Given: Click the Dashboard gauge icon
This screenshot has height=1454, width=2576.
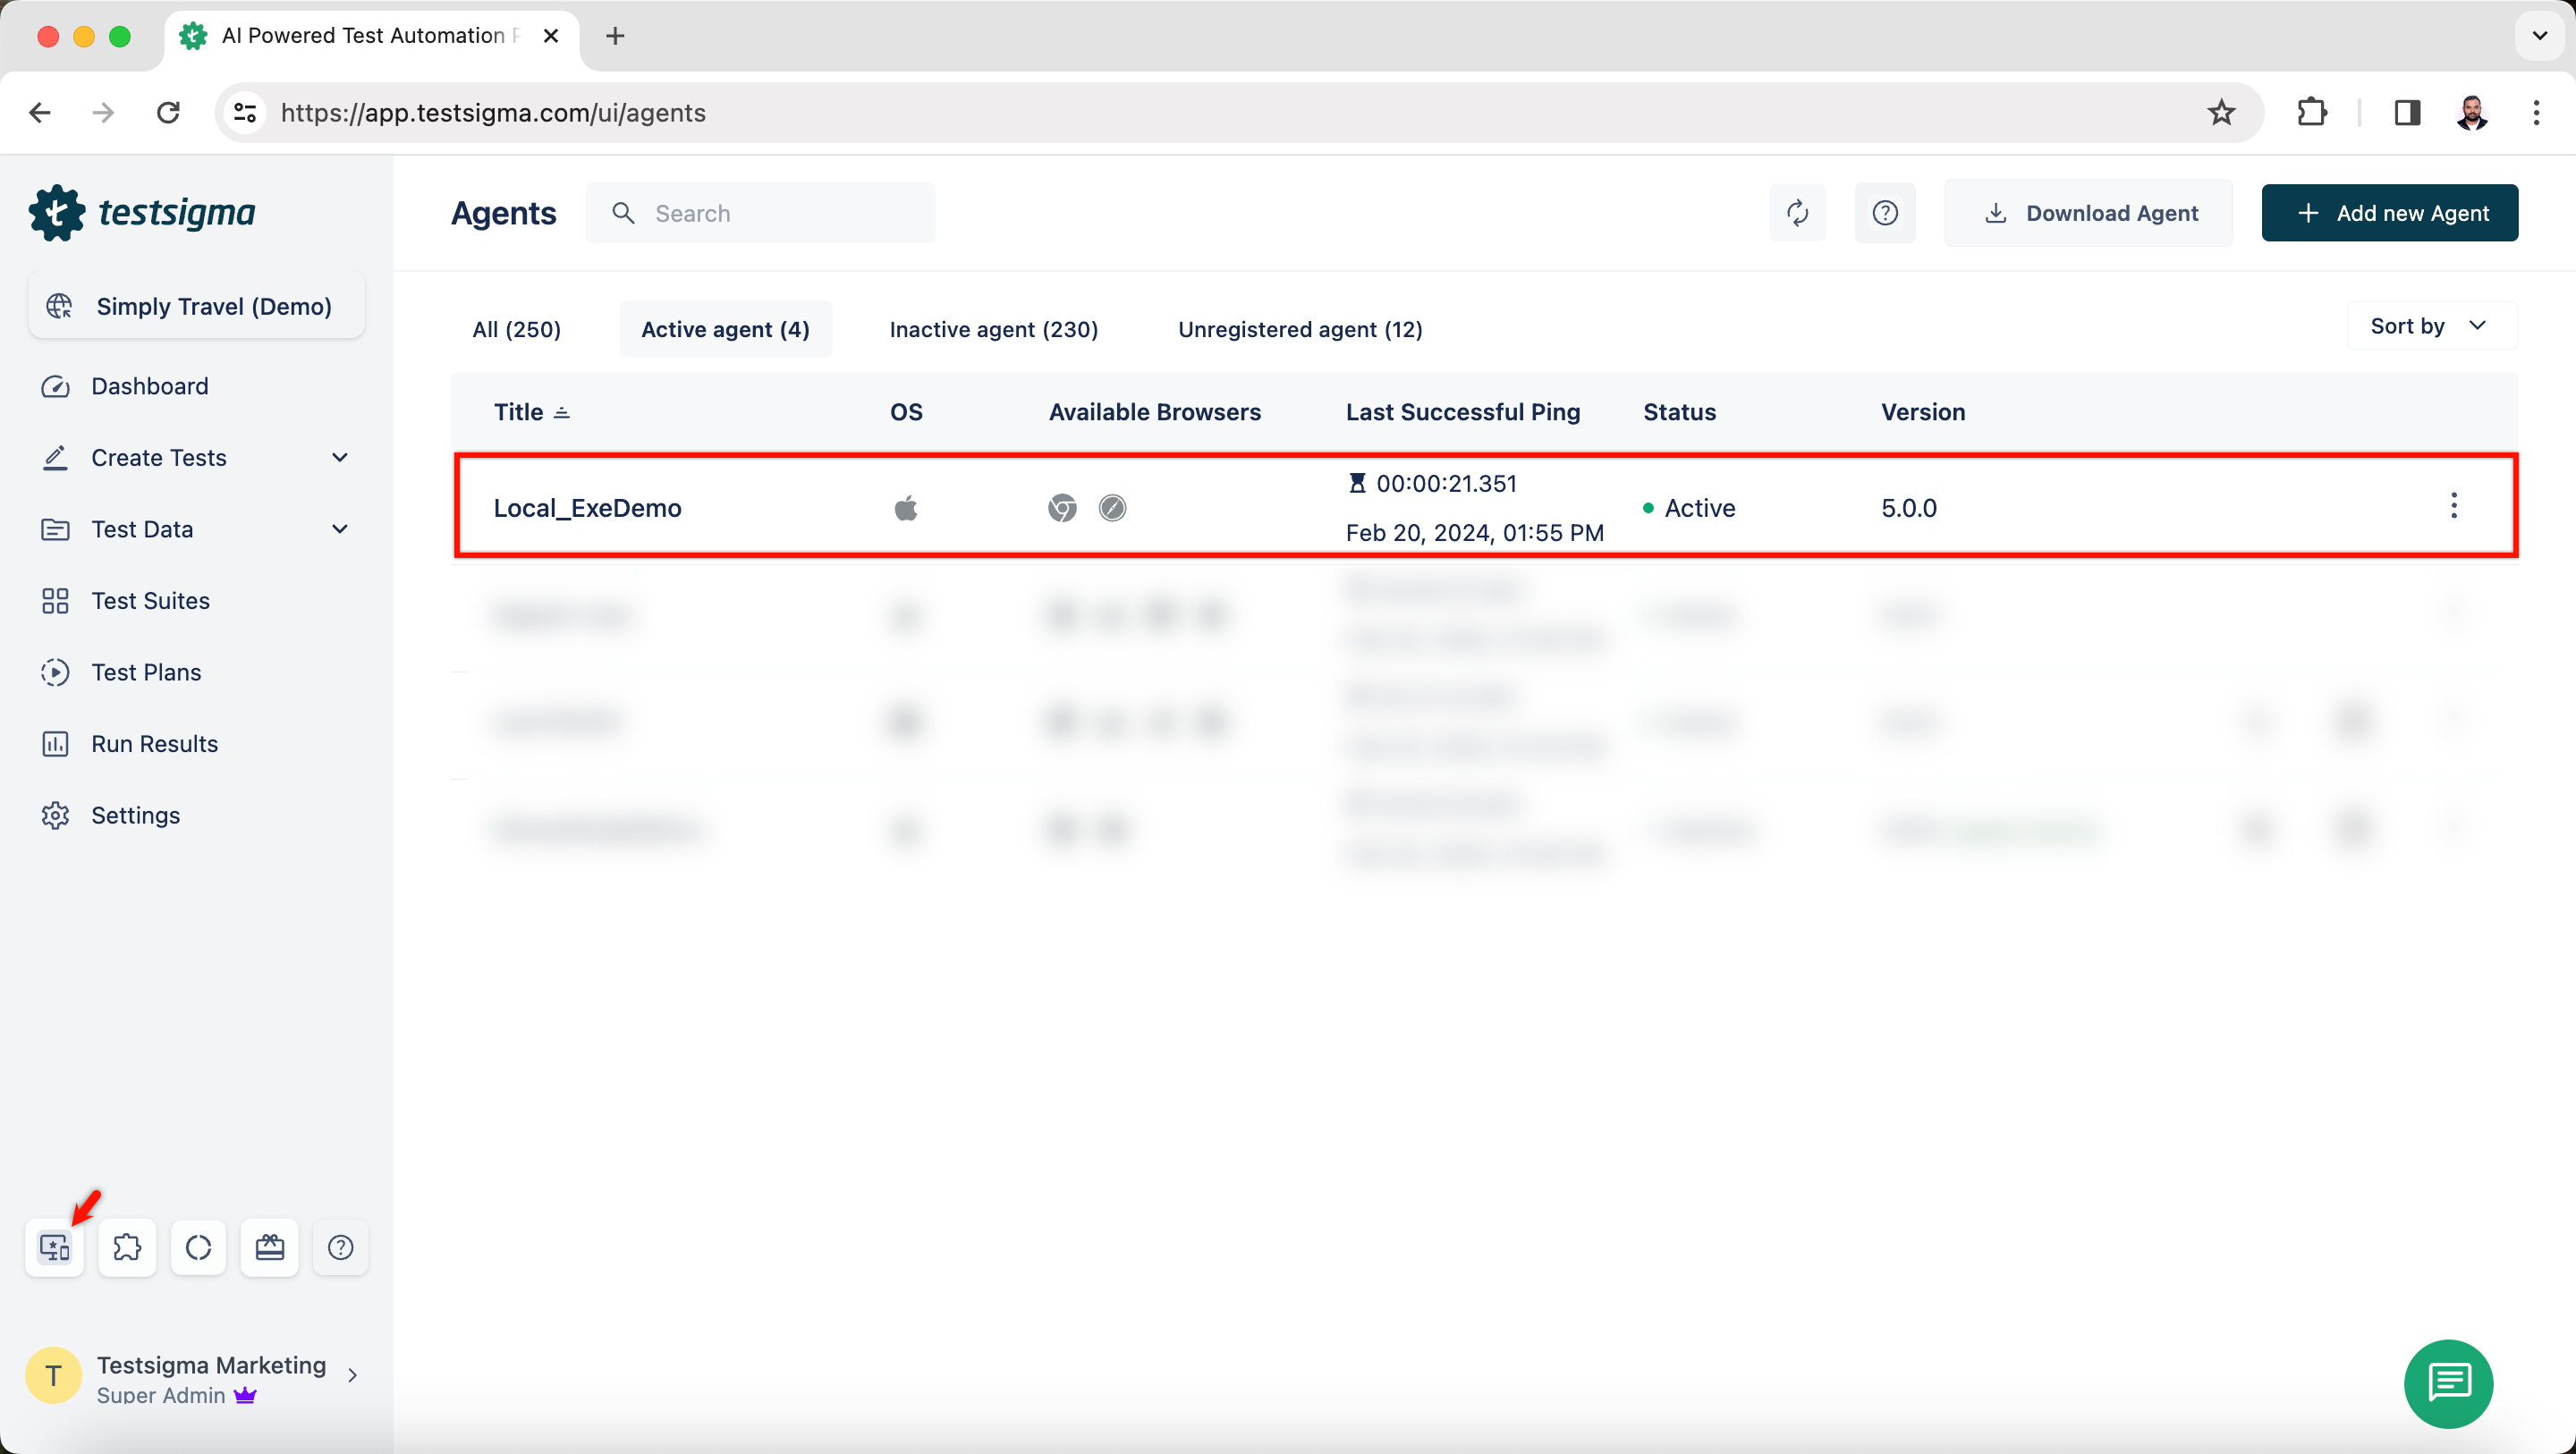Looking at the screenshot, I should pos(55,387).
